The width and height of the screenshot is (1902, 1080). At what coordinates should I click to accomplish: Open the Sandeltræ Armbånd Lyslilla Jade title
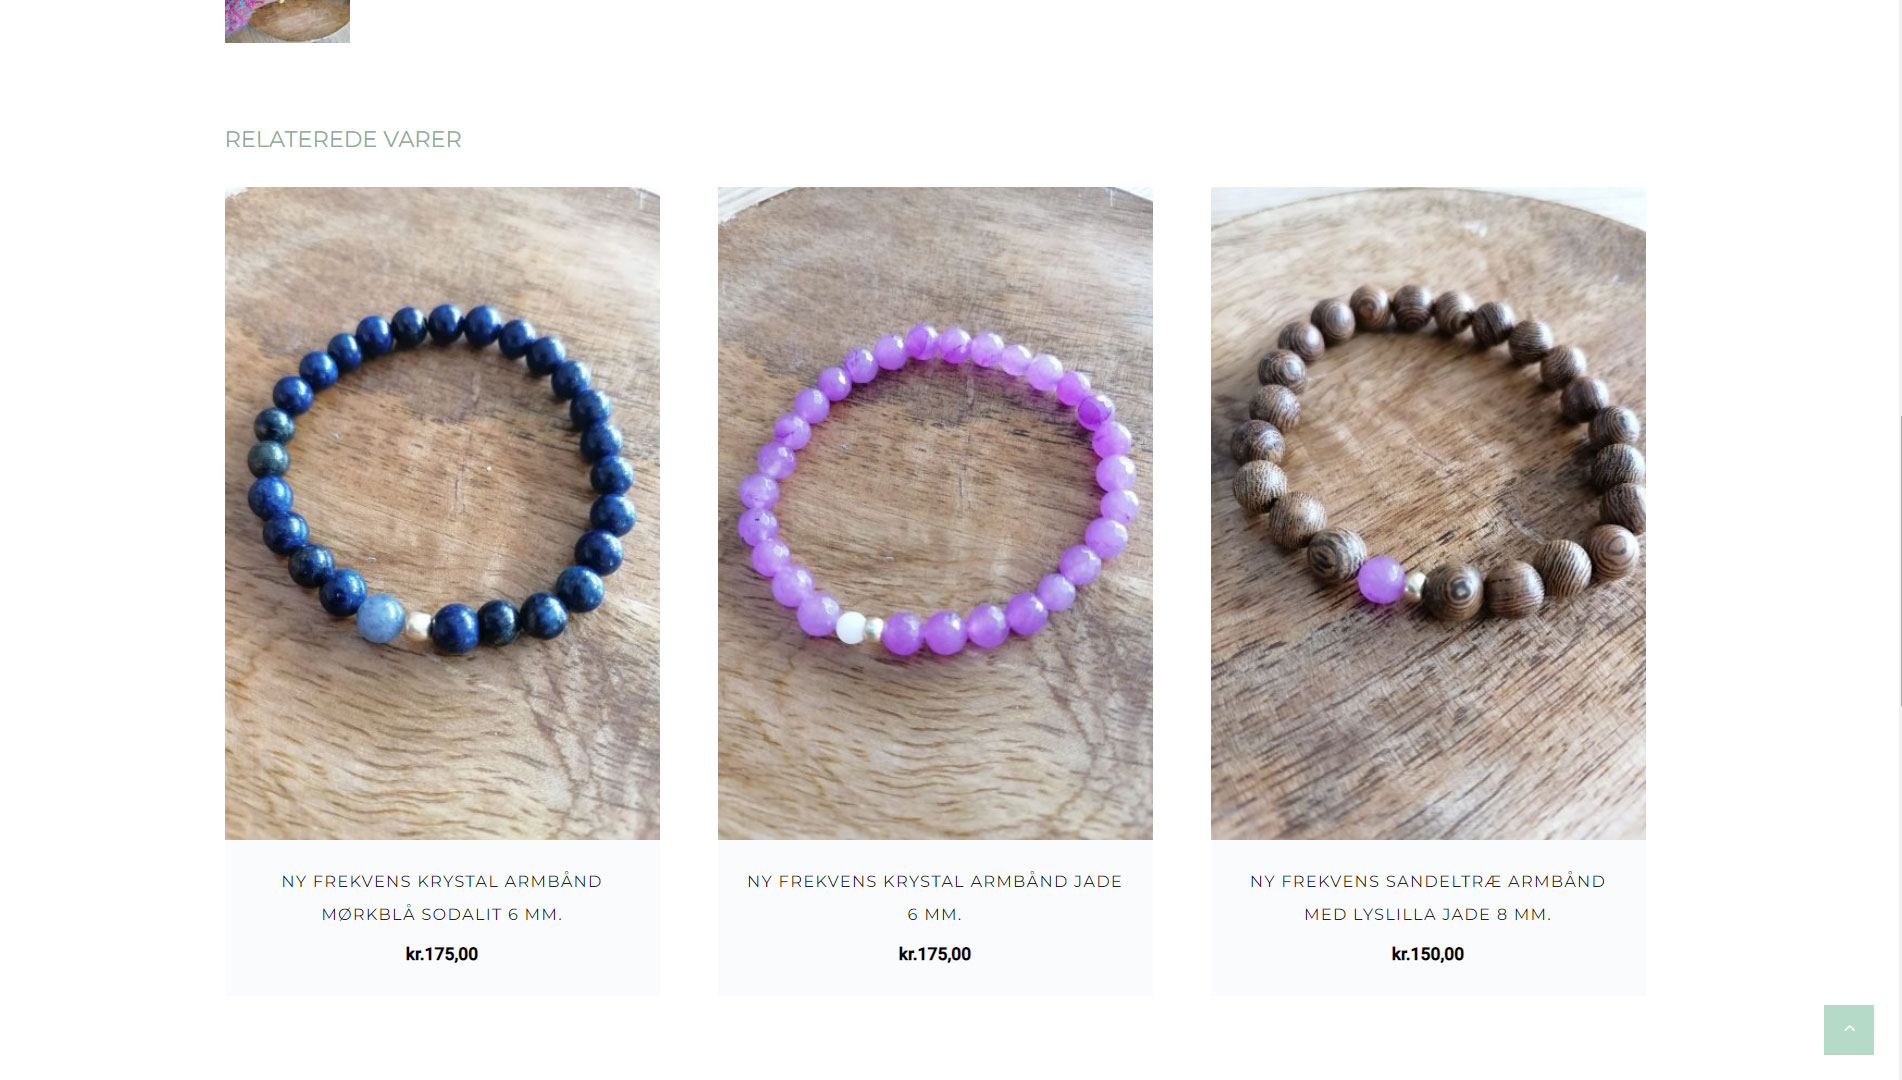point(1428,897)
